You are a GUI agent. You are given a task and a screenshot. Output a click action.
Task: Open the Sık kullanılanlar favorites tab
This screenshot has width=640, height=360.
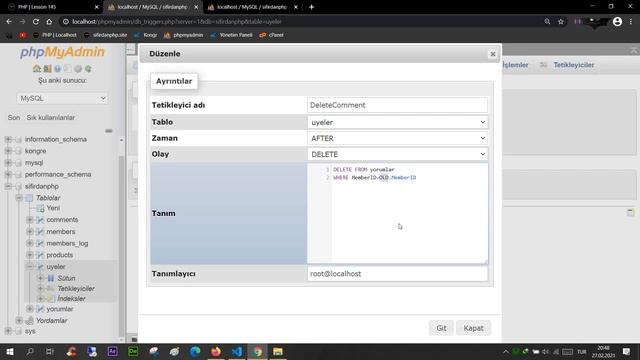click(51, 118)
